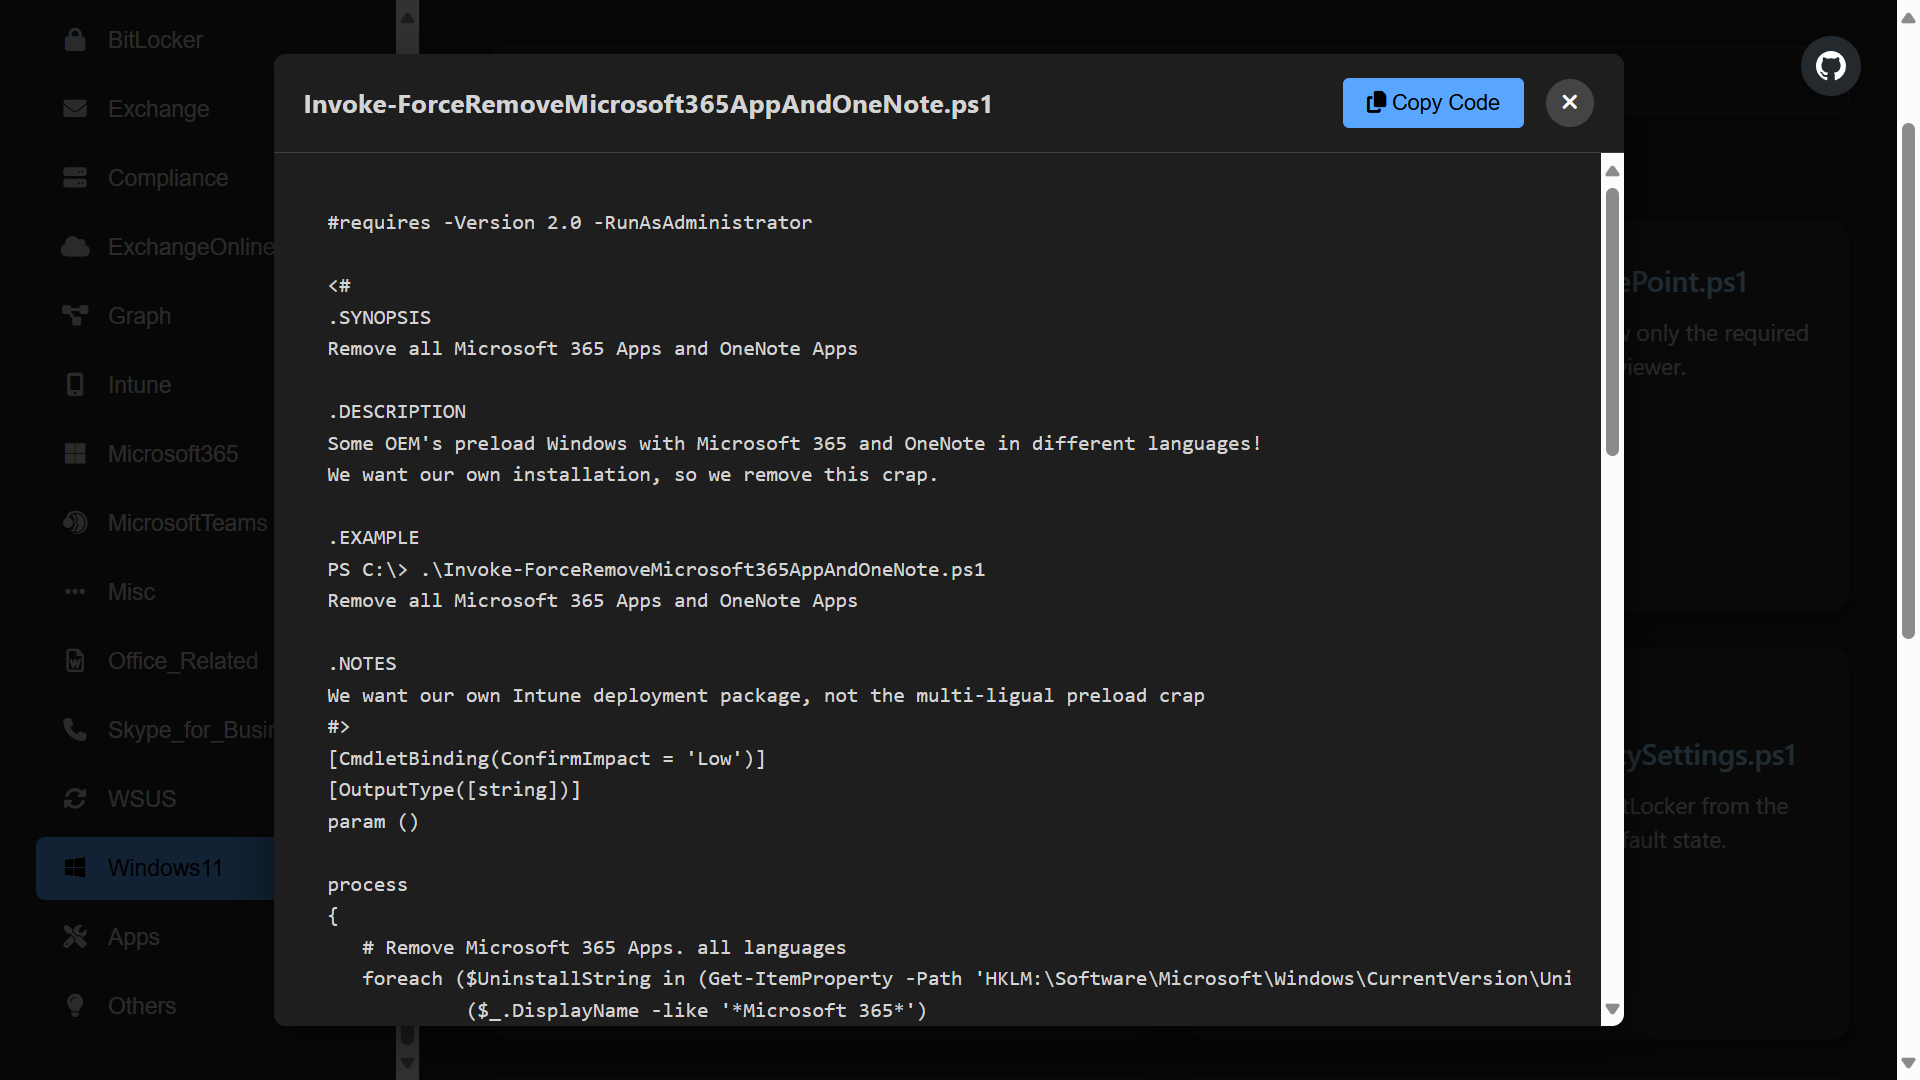1920x1080 pixels.
Task: Click the Graph network icon
Action: (x=75, y=316)
